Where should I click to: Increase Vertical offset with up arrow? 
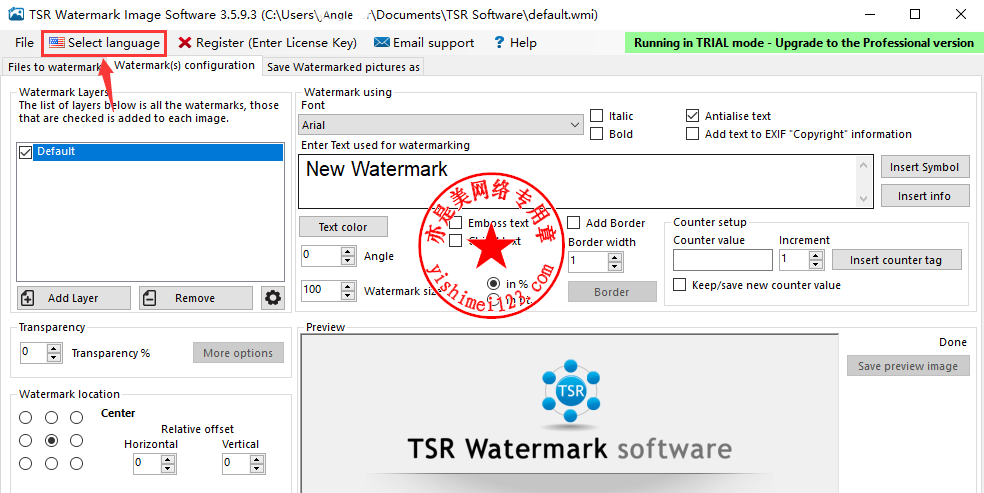point(257,460)
